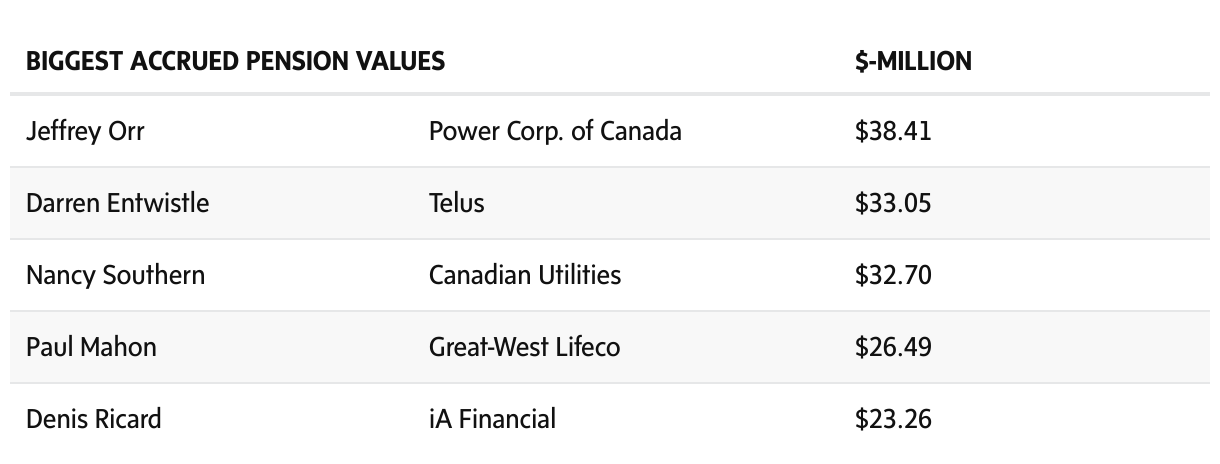Click the Darren Entwistle name cell

(x=118, y=203)
